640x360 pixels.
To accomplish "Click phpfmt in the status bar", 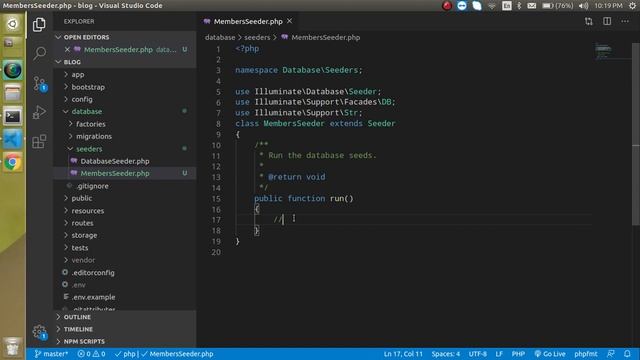I will [586, 354].
